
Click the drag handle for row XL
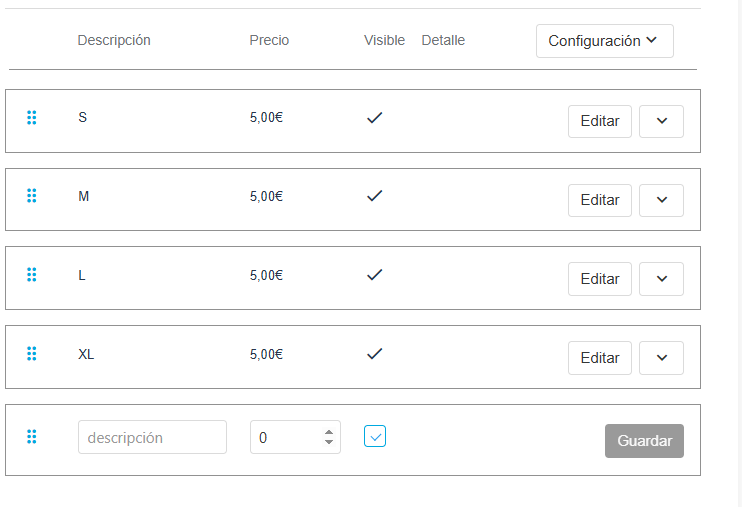[32, 353]
